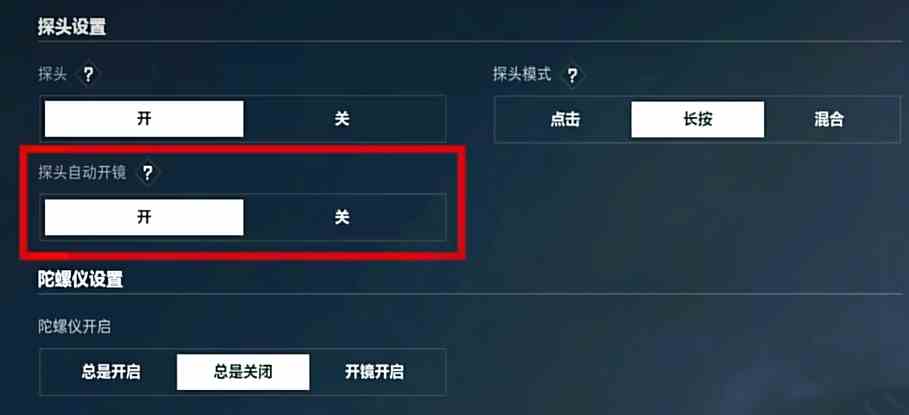
Task: Click the 陀螺仪开启 setting label
Action: (x=74, y=327)
